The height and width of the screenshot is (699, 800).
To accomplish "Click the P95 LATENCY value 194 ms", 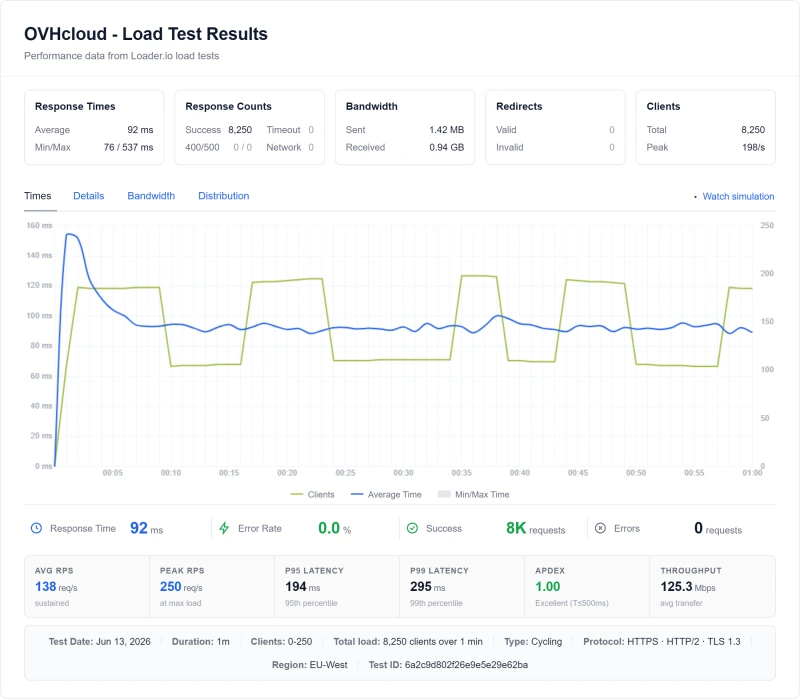I will [303, 587].
